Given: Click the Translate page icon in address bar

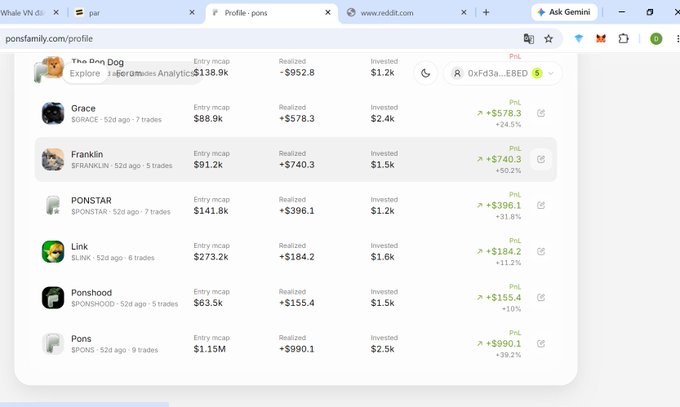Looking at the screenshot, I should click(x=529, y=39).
